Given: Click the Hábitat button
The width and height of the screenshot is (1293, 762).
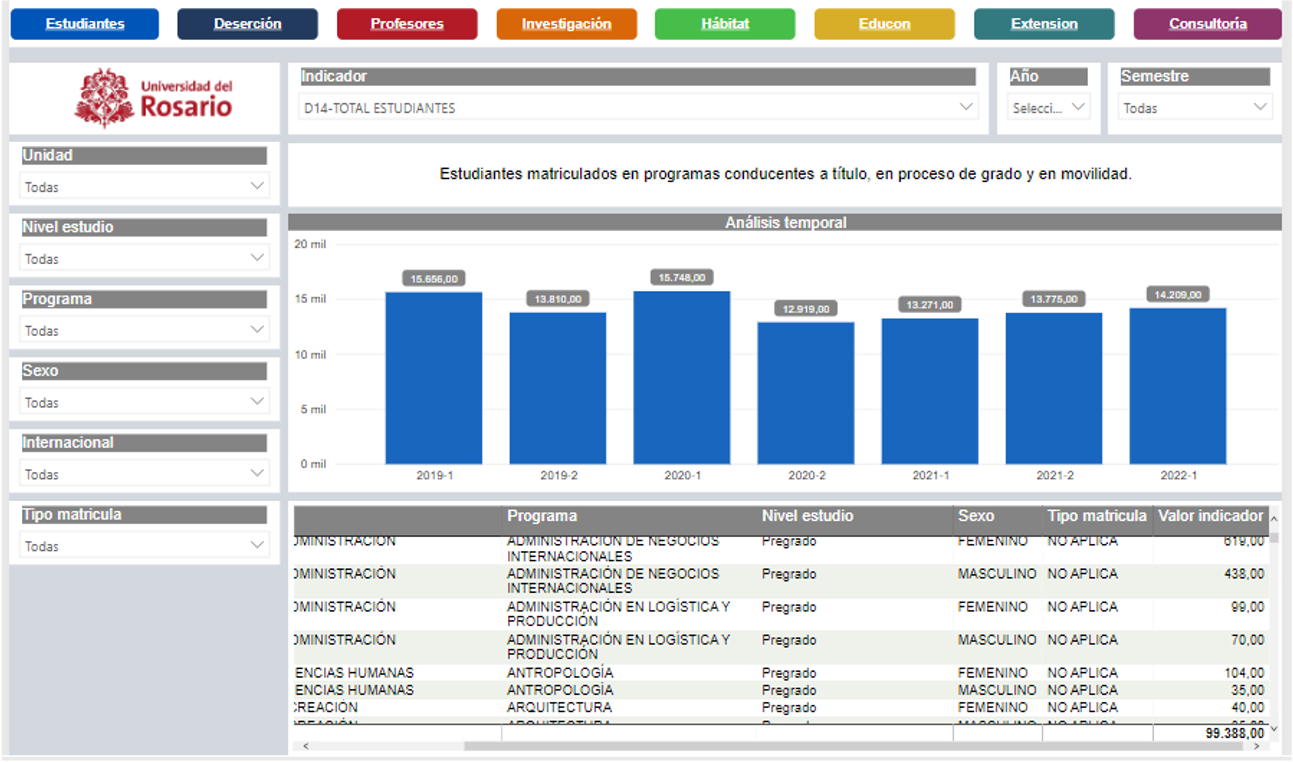Looking at the screenshot, I should (x=725, y=24).
